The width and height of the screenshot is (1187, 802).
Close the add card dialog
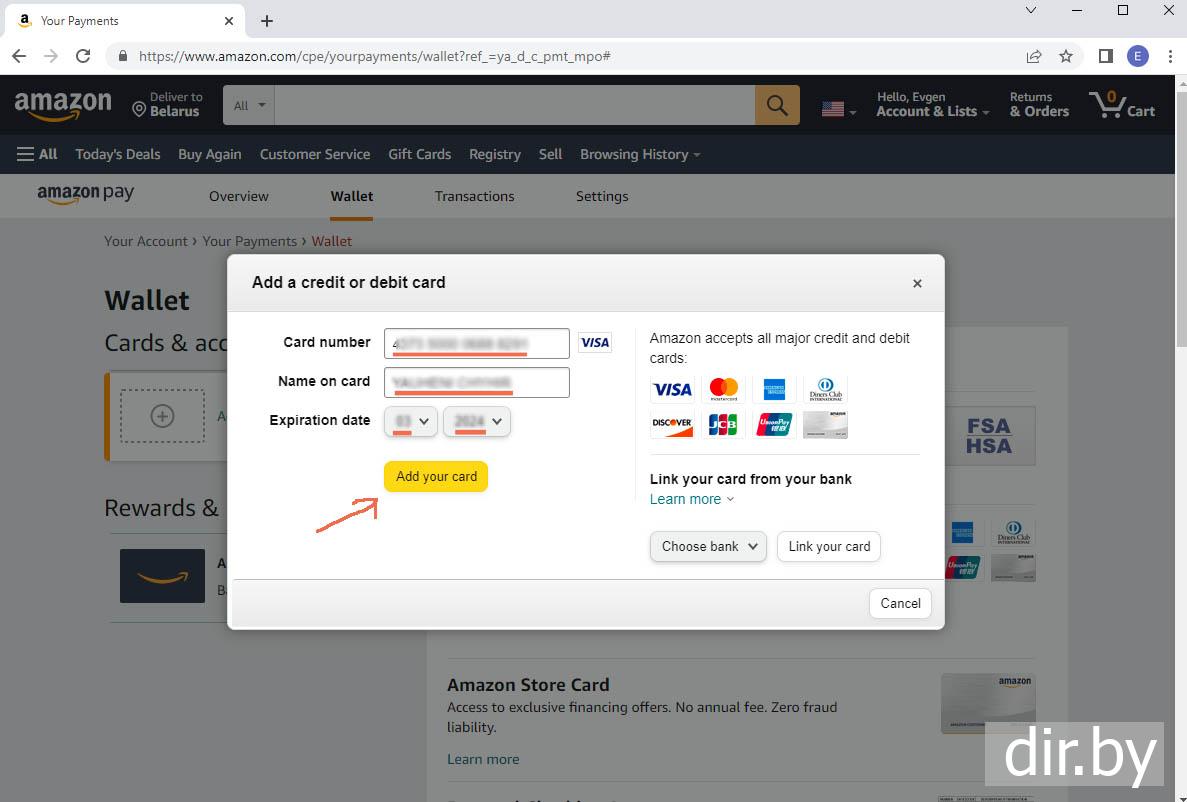917,283
